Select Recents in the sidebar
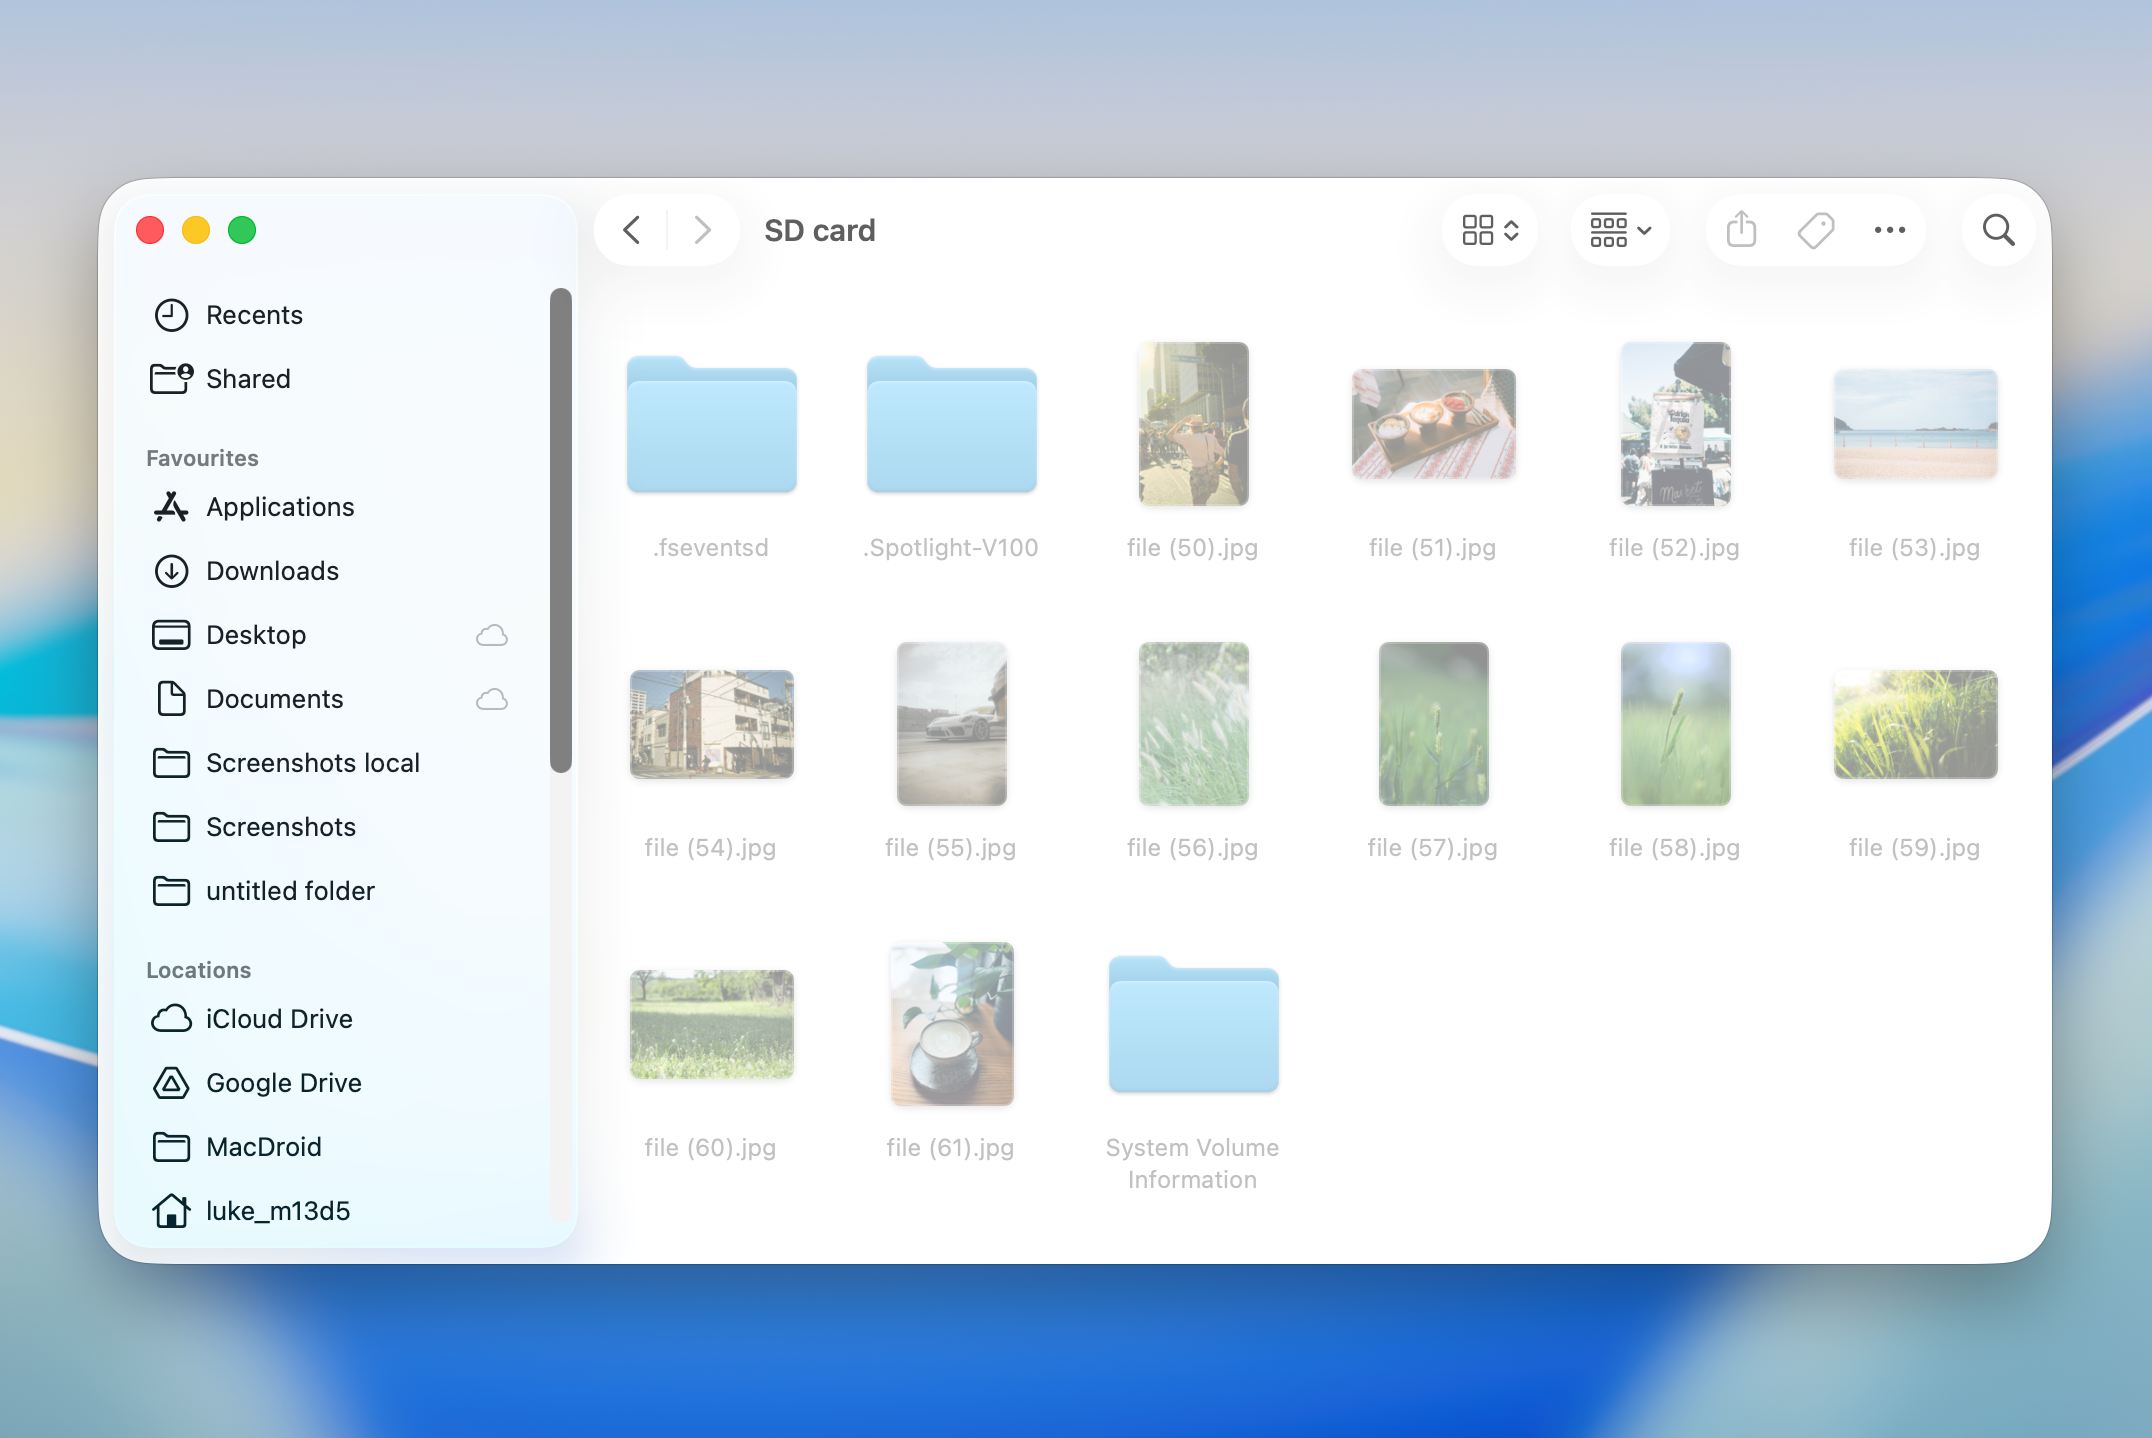Image resolution: width=2152 pixels, height=1438 pixels. (255, 315)
